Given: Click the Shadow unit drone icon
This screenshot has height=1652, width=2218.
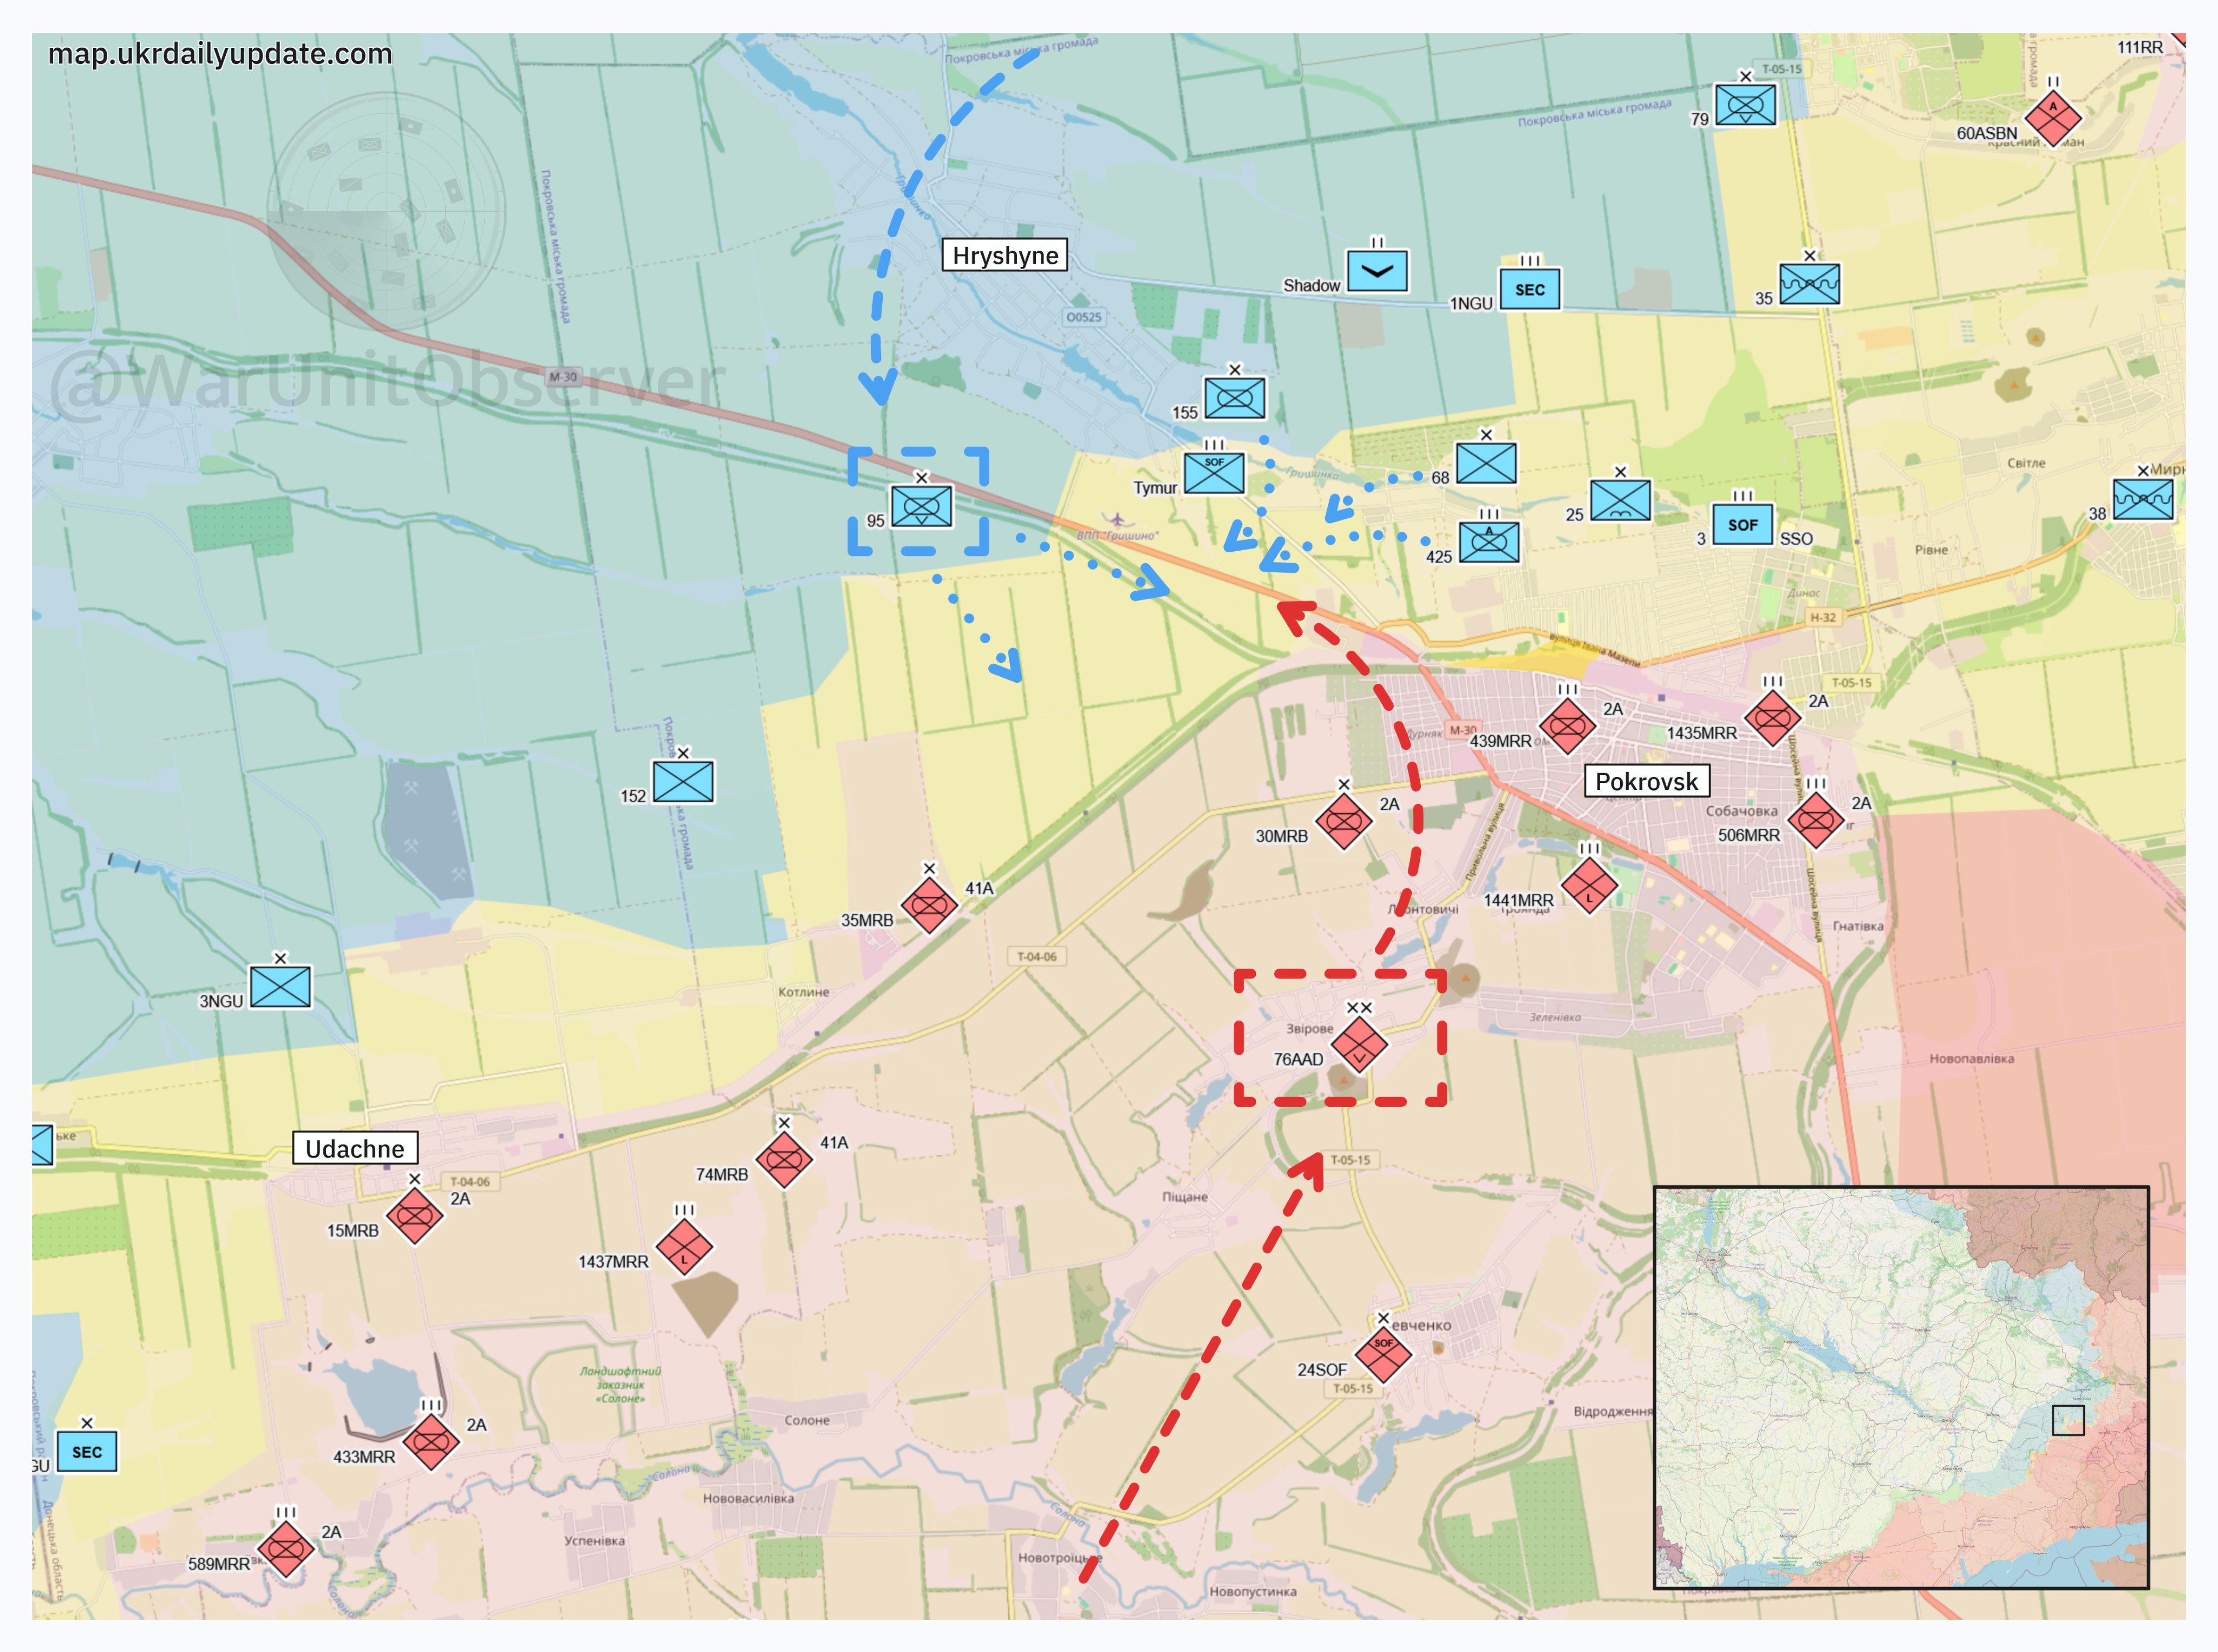Looking at the screenshot, I should (x=1377, y=271).
